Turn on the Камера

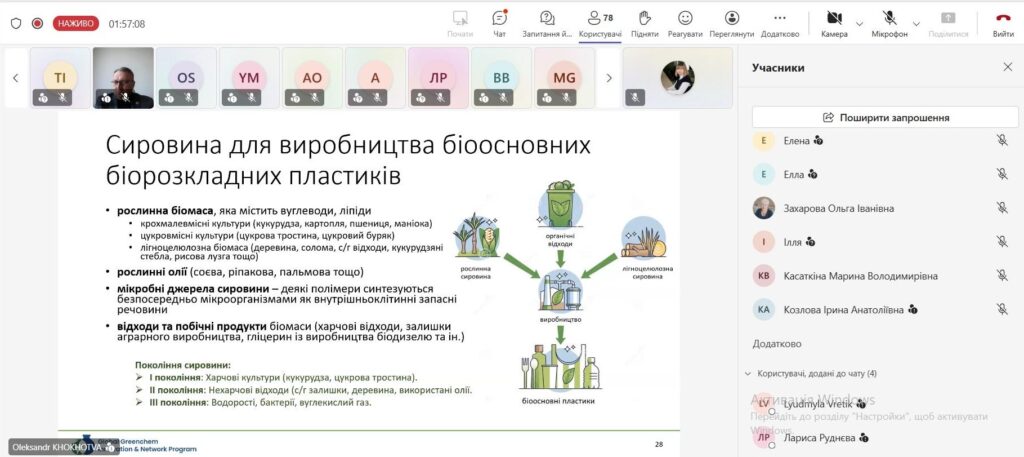coord(834,24)
